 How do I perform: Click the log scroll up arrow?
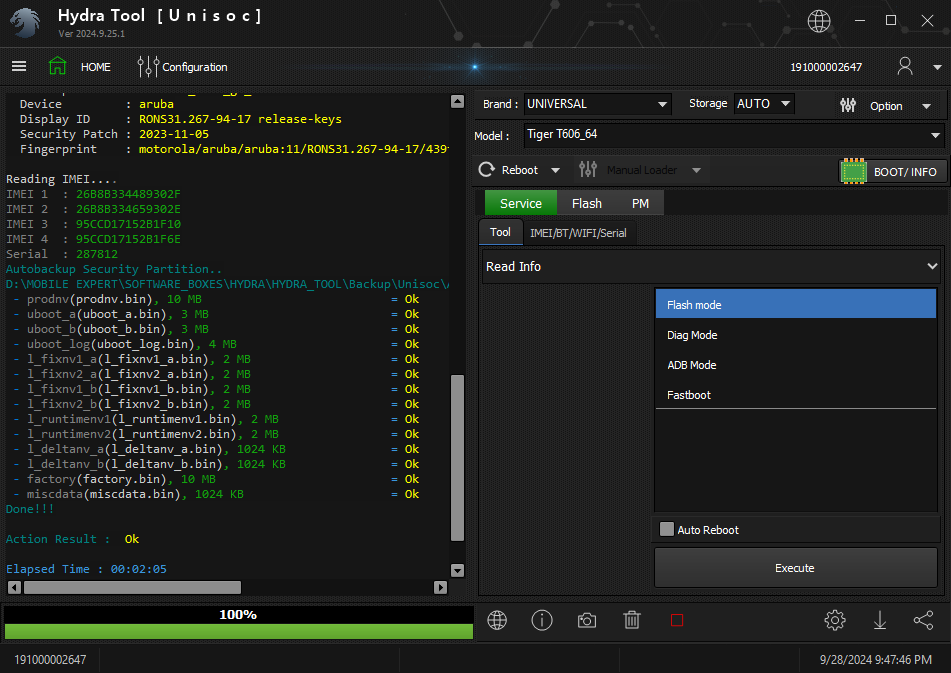[x=457, y=101]
